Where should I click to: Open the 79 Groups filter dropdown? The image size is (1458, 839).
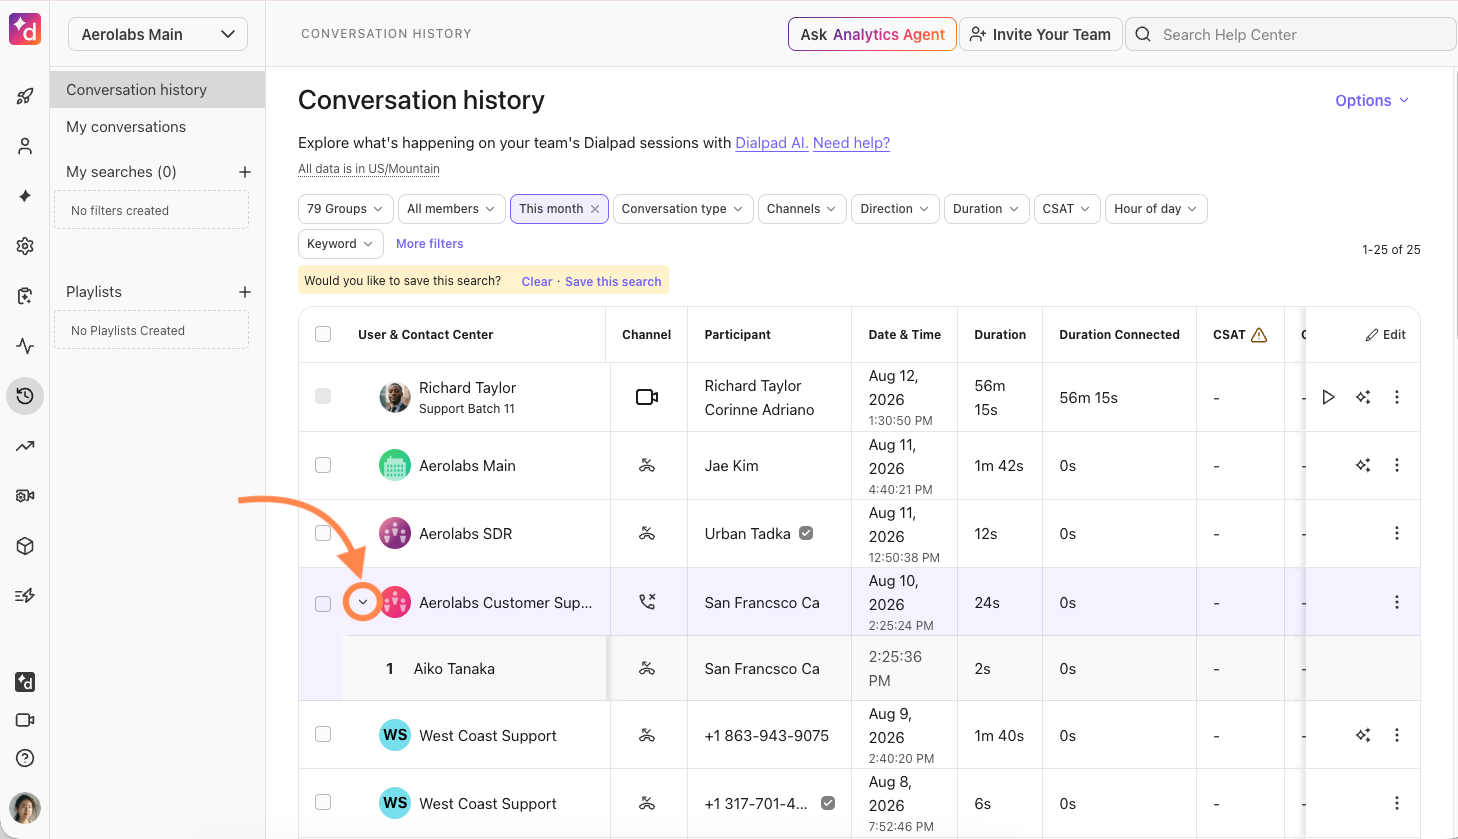345,209
